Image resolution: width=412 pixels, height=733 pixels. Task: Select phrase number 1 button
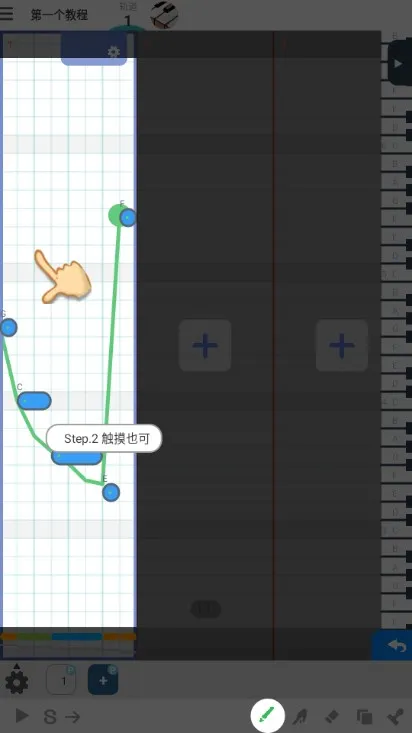(61, 680)
